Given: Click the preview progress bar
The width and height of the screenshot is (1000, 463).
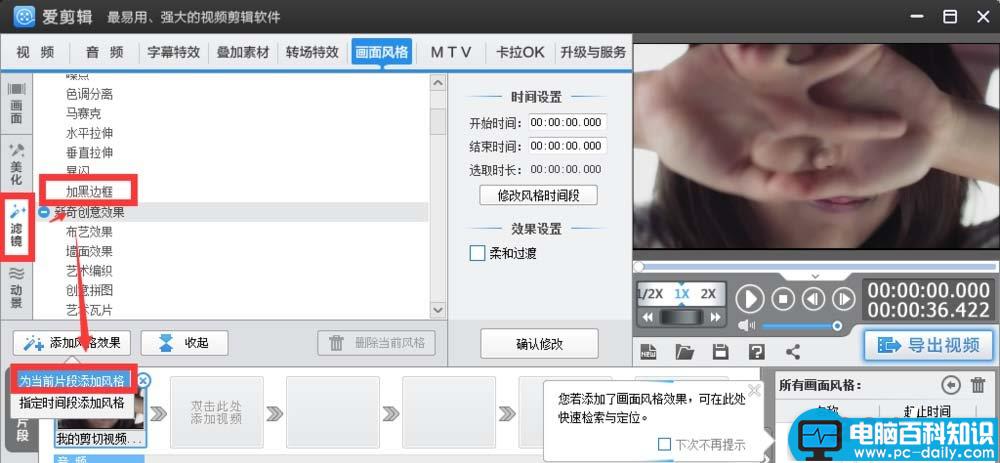Looking at the screenshot, I should pyautogui.click(x=815, y=267).
